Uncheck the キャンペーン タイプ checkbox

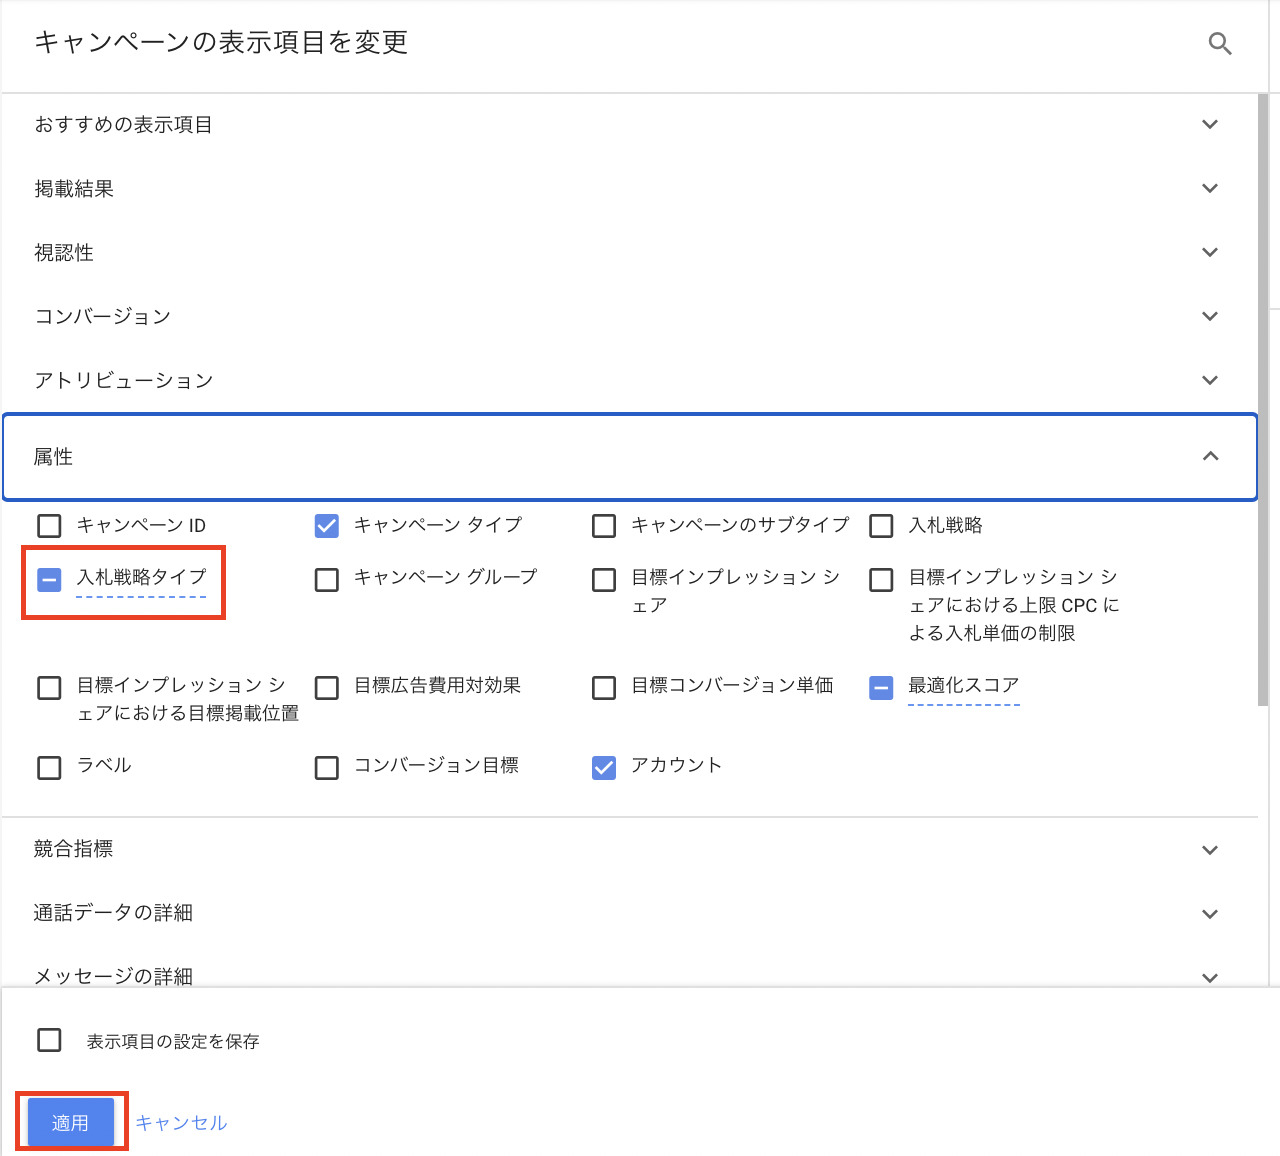pyautogui.click(x=327, y=526)
